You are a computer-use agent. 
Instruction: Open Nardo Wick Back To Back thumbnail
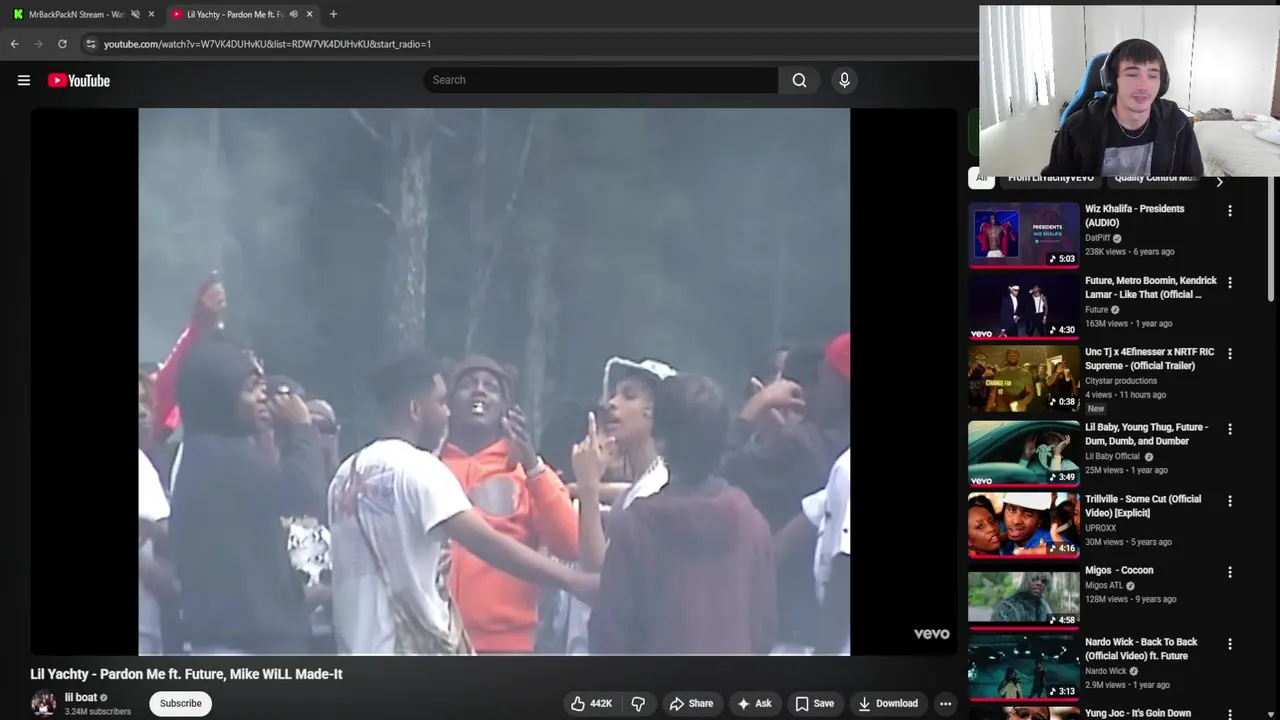coord(1023,668)
